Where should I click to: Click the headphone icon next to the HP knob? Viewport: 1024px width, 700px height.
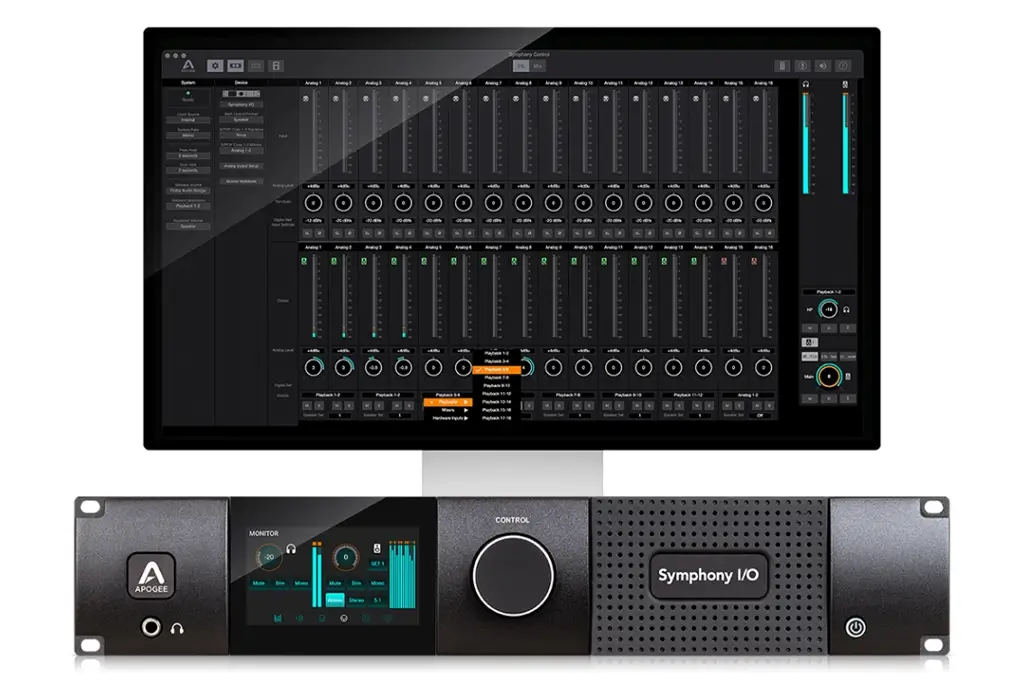(x=846, y=311)
